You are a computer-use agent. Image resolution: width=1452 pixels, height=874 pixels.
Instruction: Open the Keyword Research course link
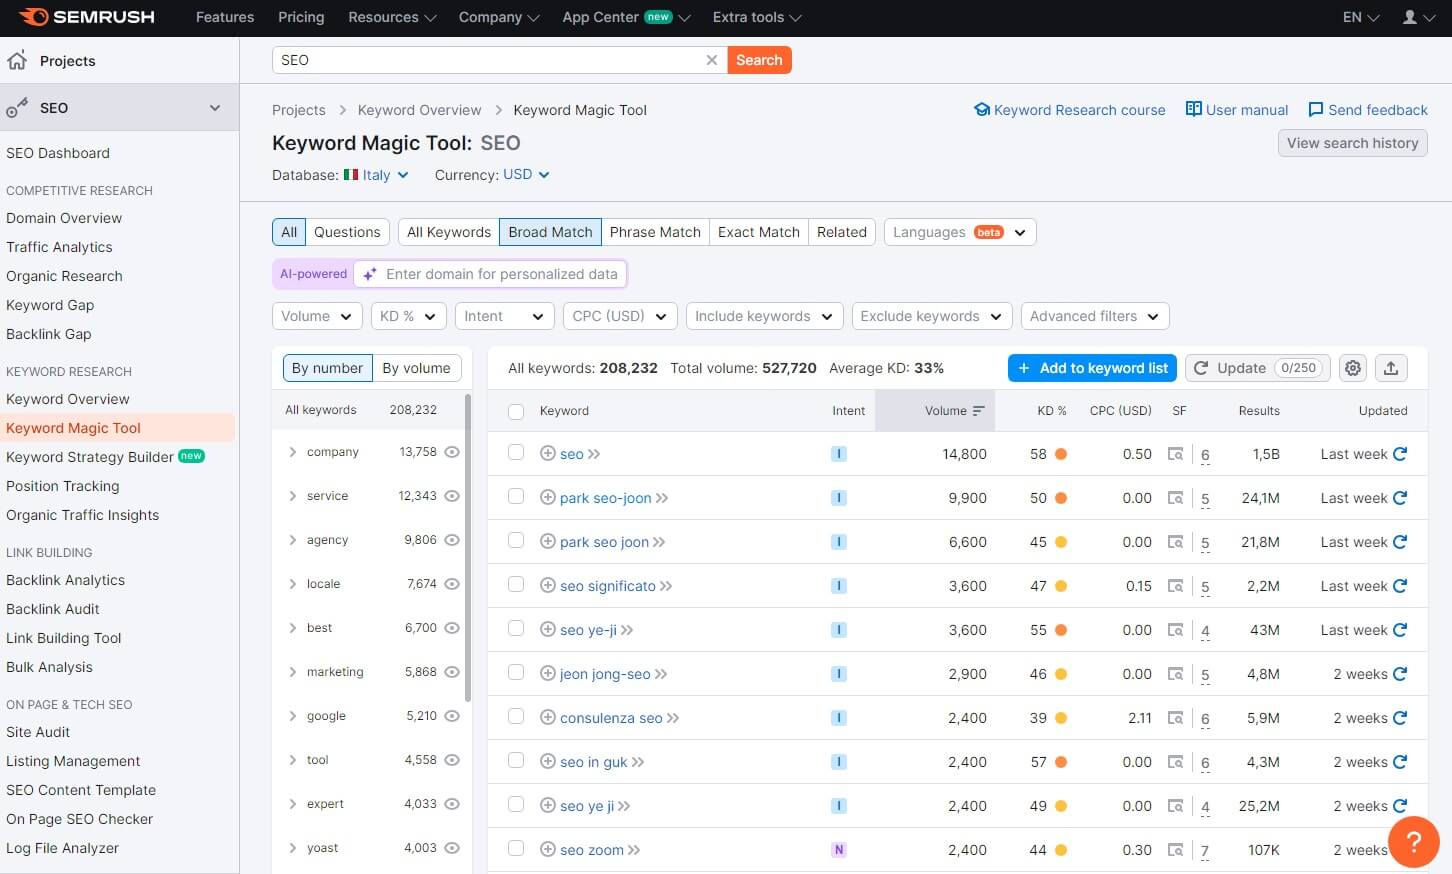(1069, 110)
